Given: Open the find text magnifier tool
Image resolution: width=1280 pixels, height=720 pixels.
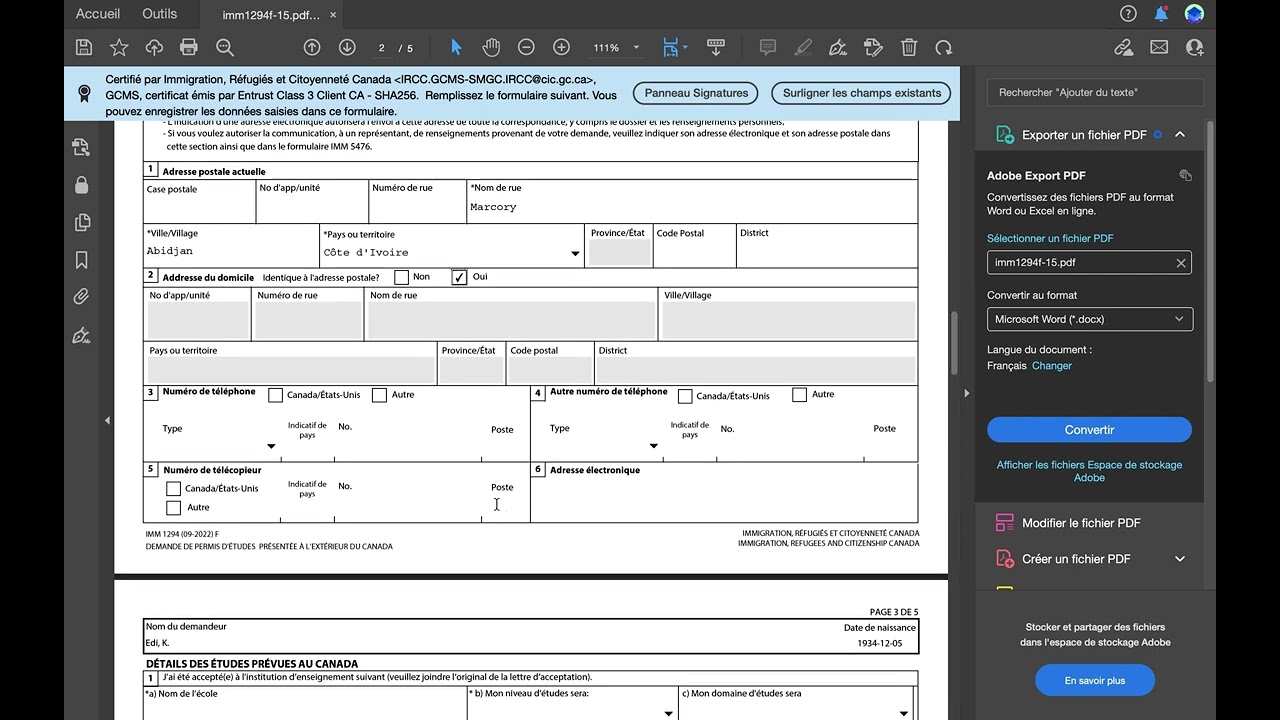Looking at the screenshot, I should 225,47.
